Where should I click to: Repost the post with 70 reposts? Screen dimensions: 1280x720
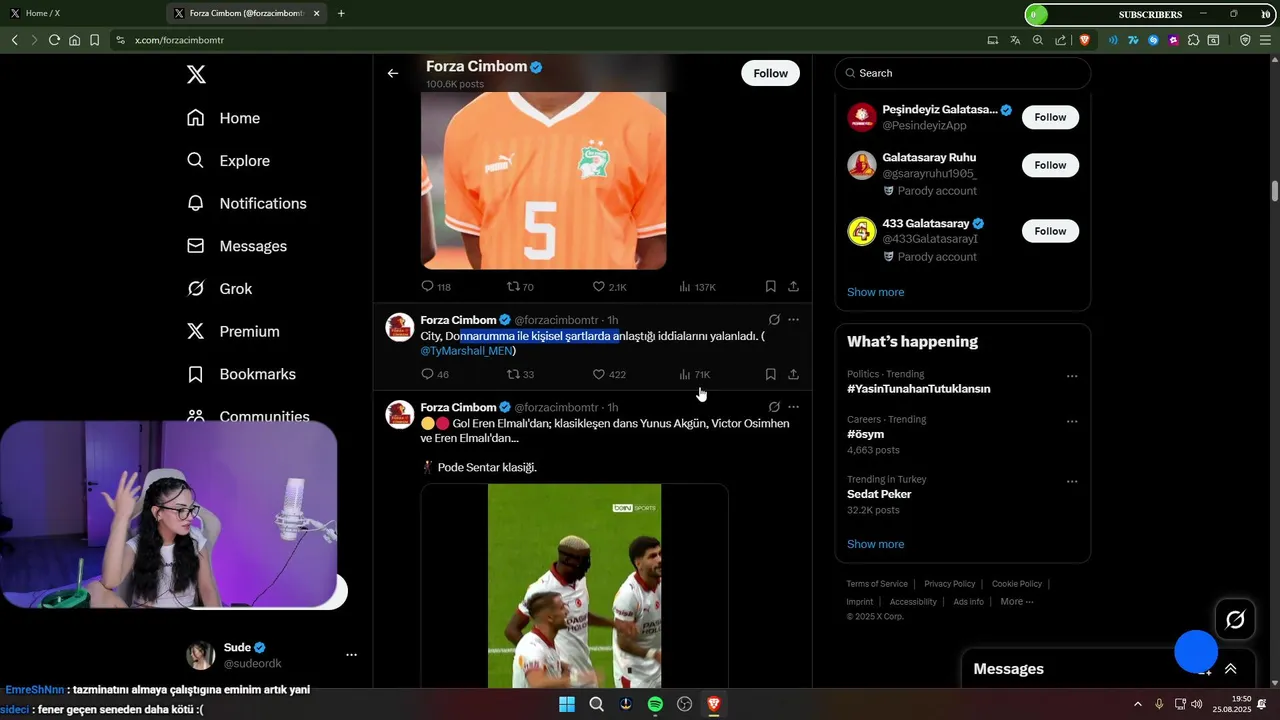520,287
